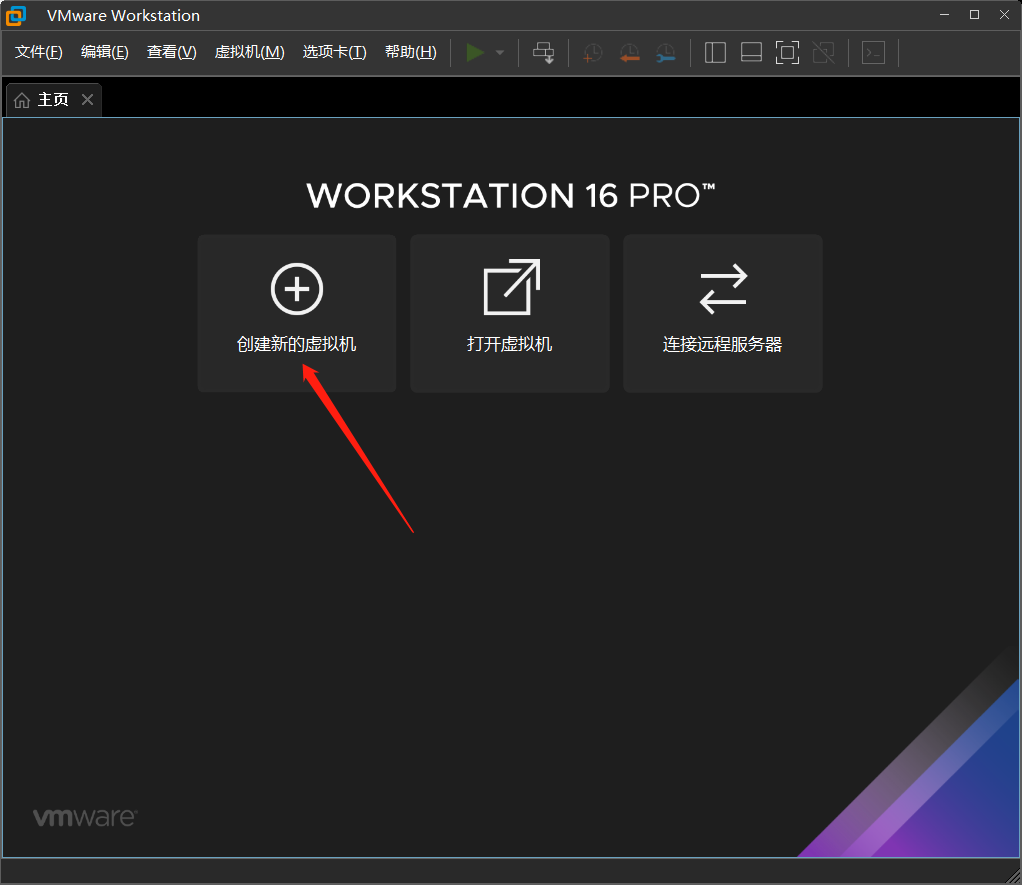1022x885 pixels.
Task: Click the green Power On play icon
Action: (x=475, y=53)
